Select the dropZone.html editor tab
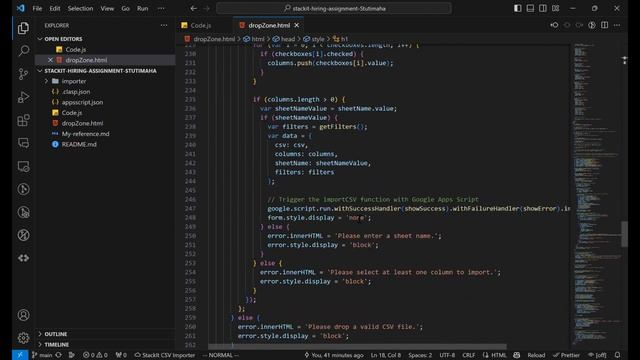Screen dimensions: 640x360 269,25
